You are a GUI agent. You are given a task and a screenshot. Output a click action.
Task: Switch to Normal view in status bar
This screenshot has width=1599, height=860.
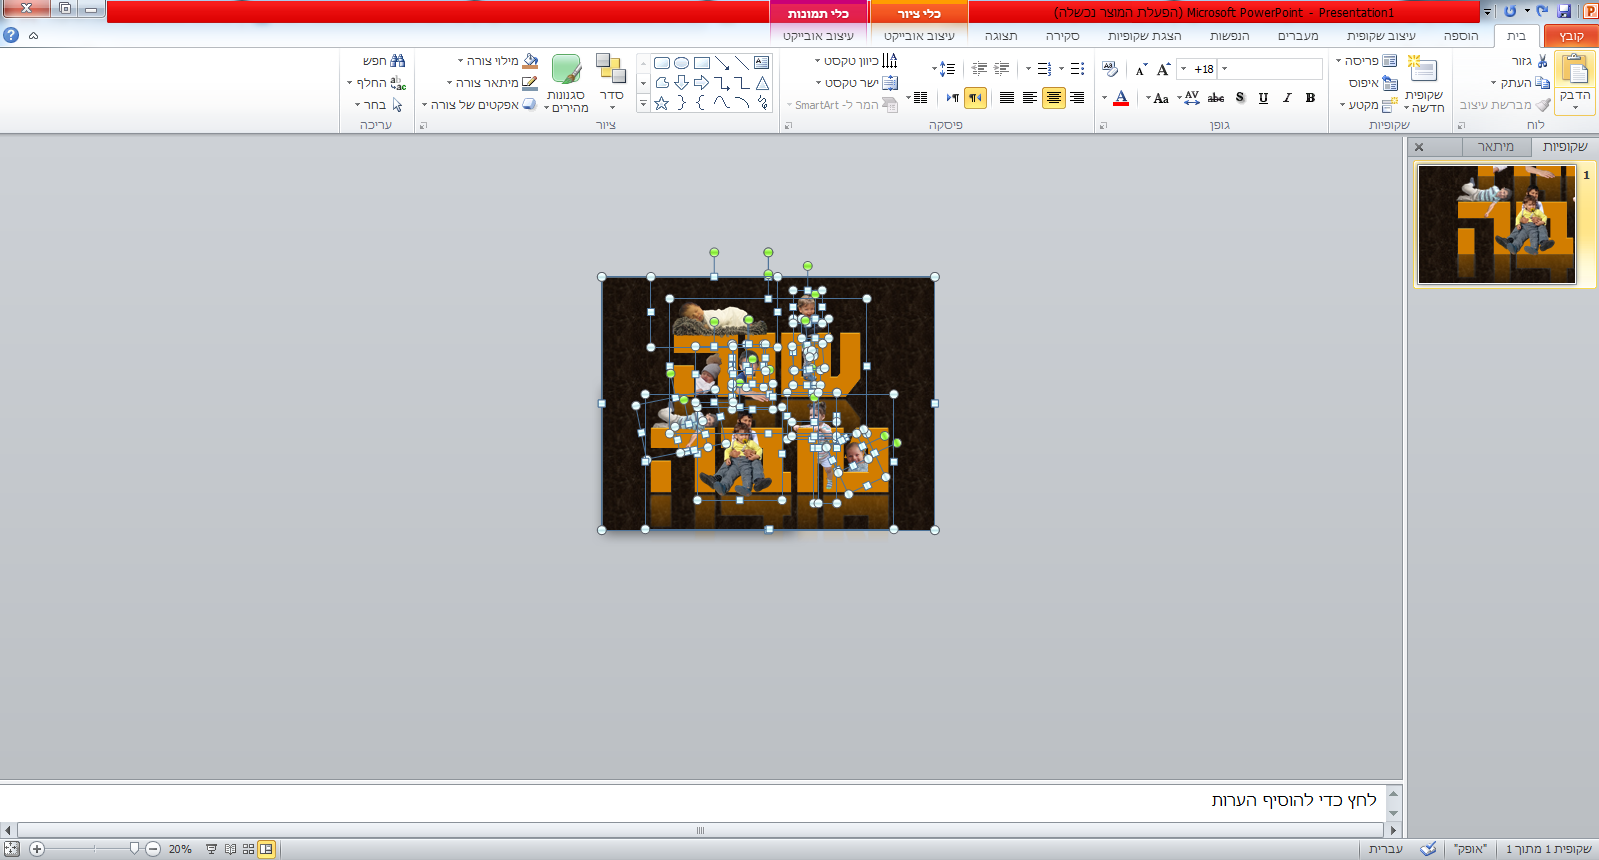[266, 849]
